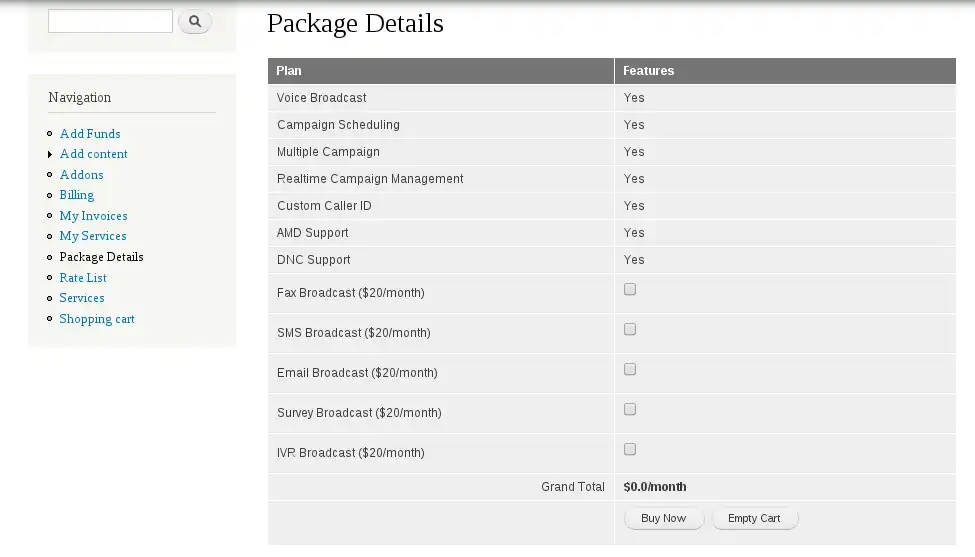Screen dimensions: 975x557
Task: Enable the Fax Broadcast checkbox
Action: 630,290
